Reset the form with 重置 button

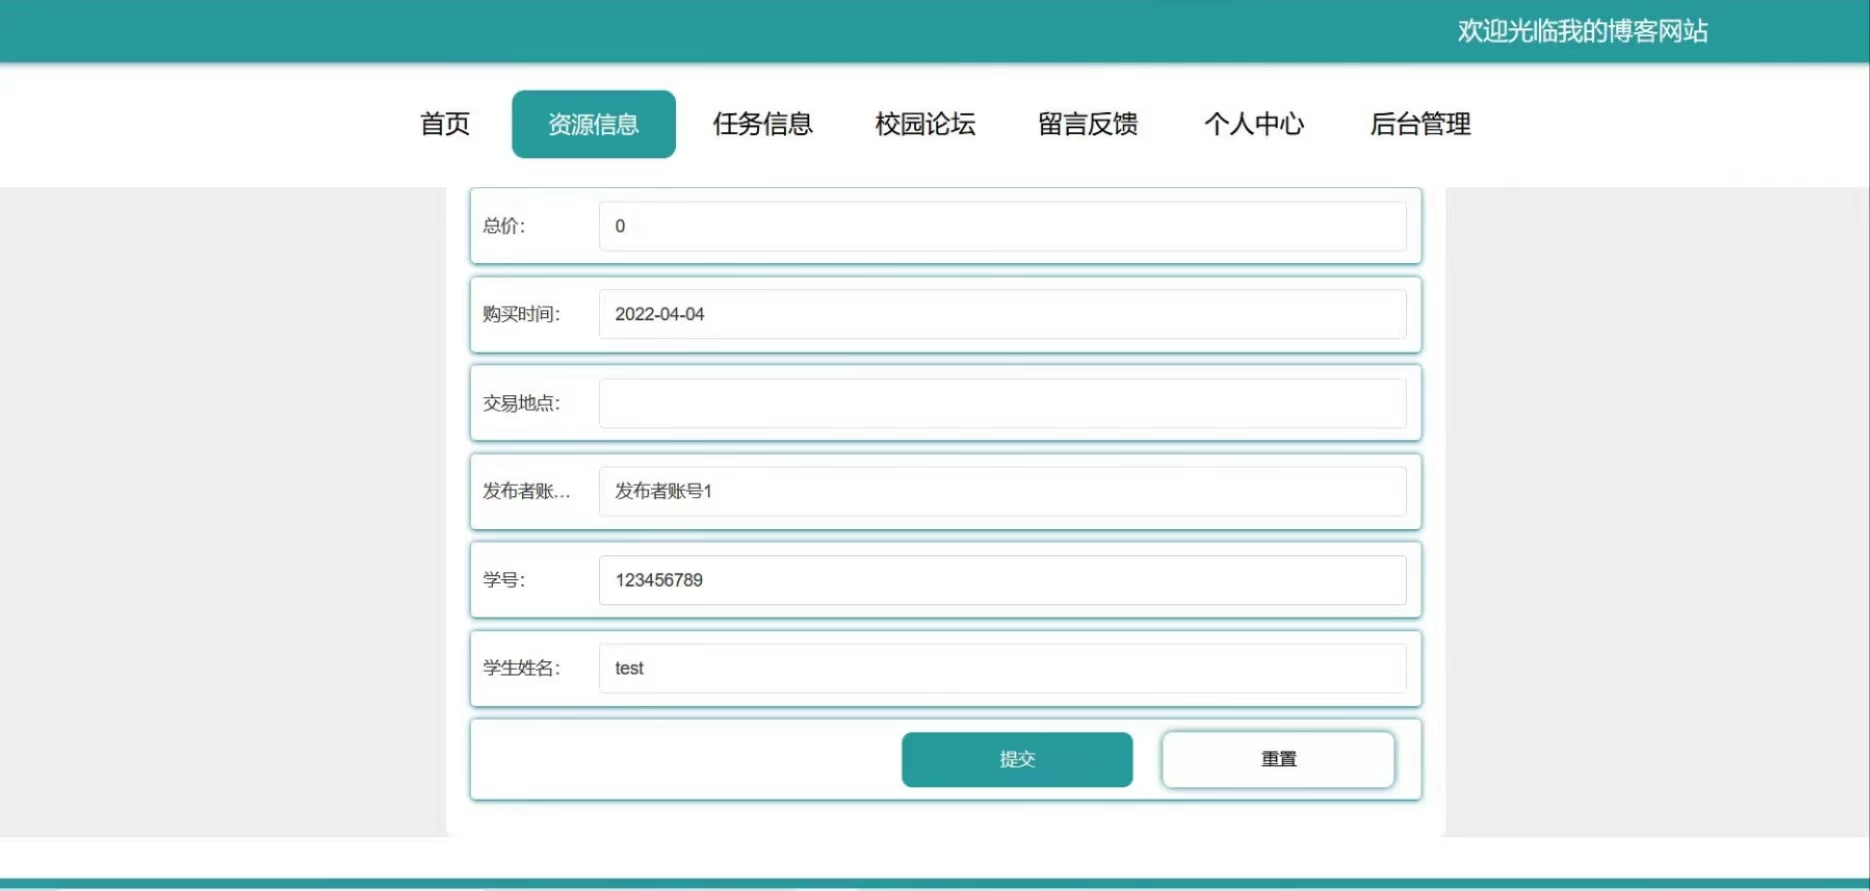click(x=1278, y=759)
